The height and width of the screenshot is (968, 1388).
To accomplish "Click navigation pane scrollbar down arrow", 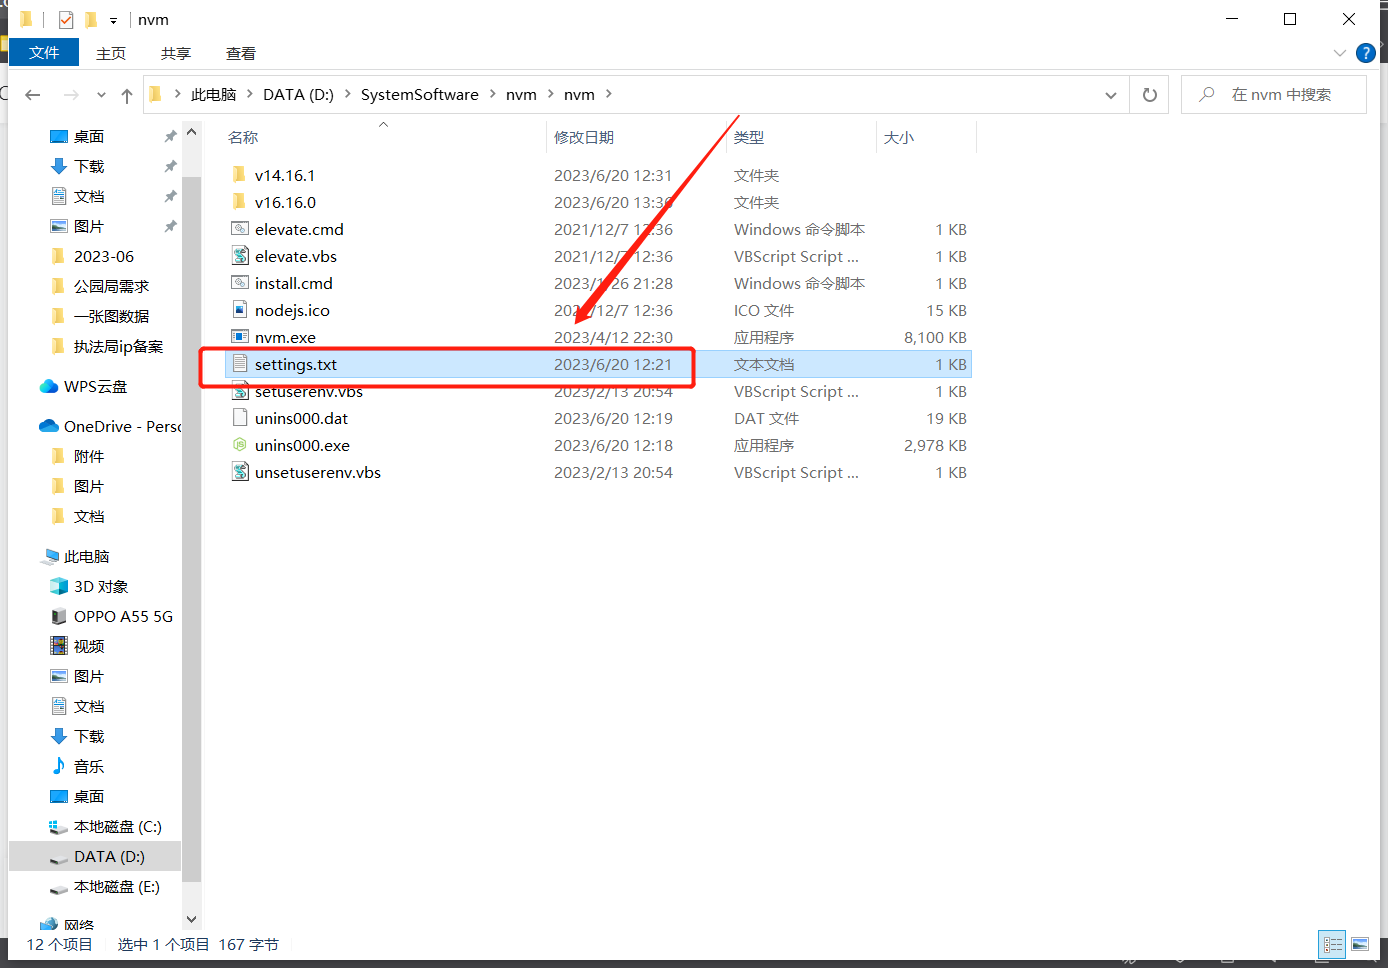I will 192,920.
